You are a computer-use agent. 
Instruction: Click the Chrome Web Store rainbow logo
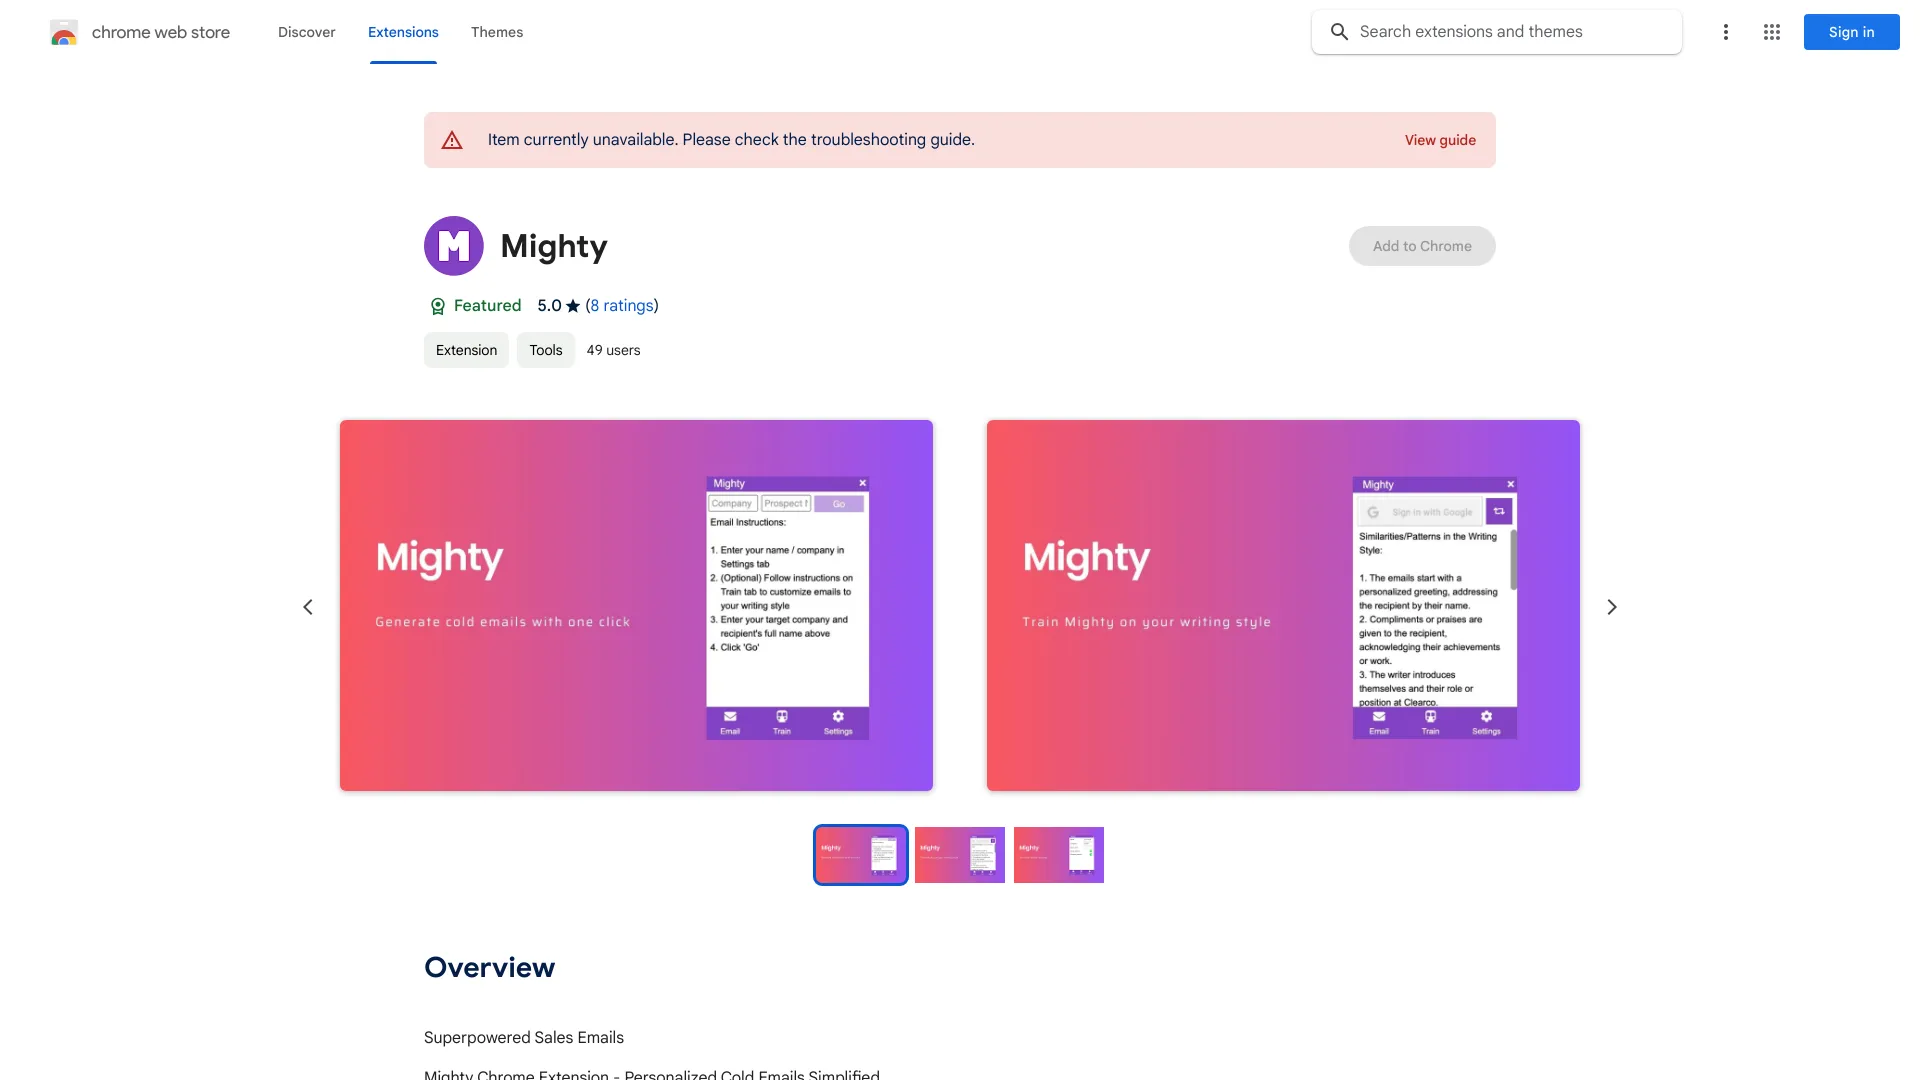tap(63, 32)
